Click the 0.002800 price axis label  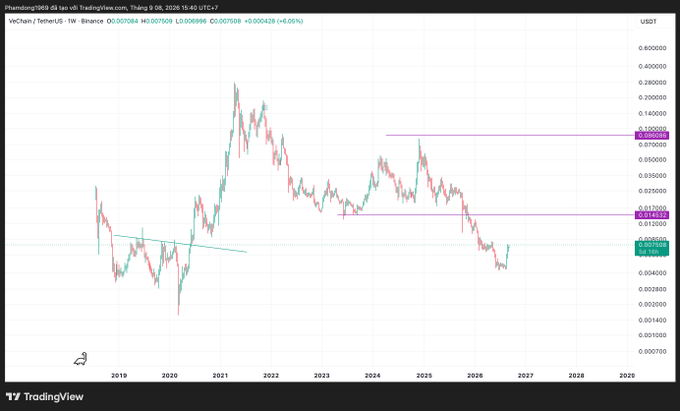(652, 289)
